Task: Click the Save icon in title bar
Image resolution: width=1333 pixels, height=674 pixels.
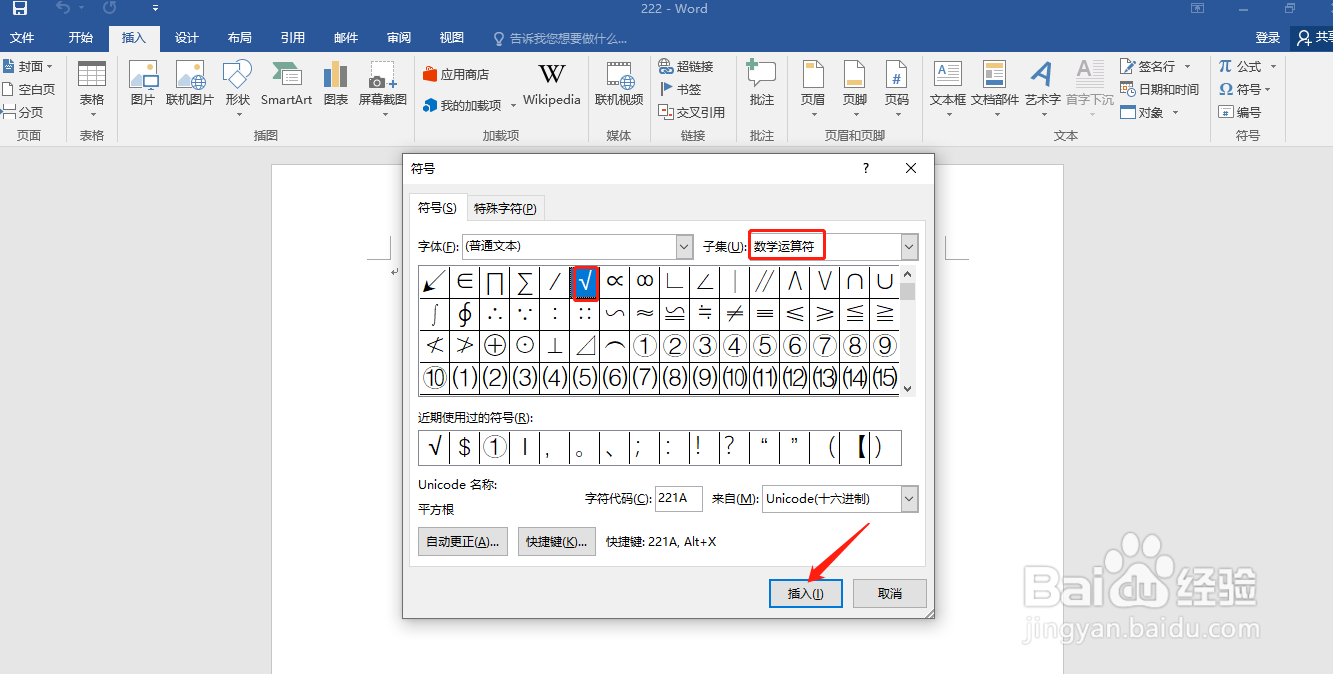Action: click(x=20, y=9)
